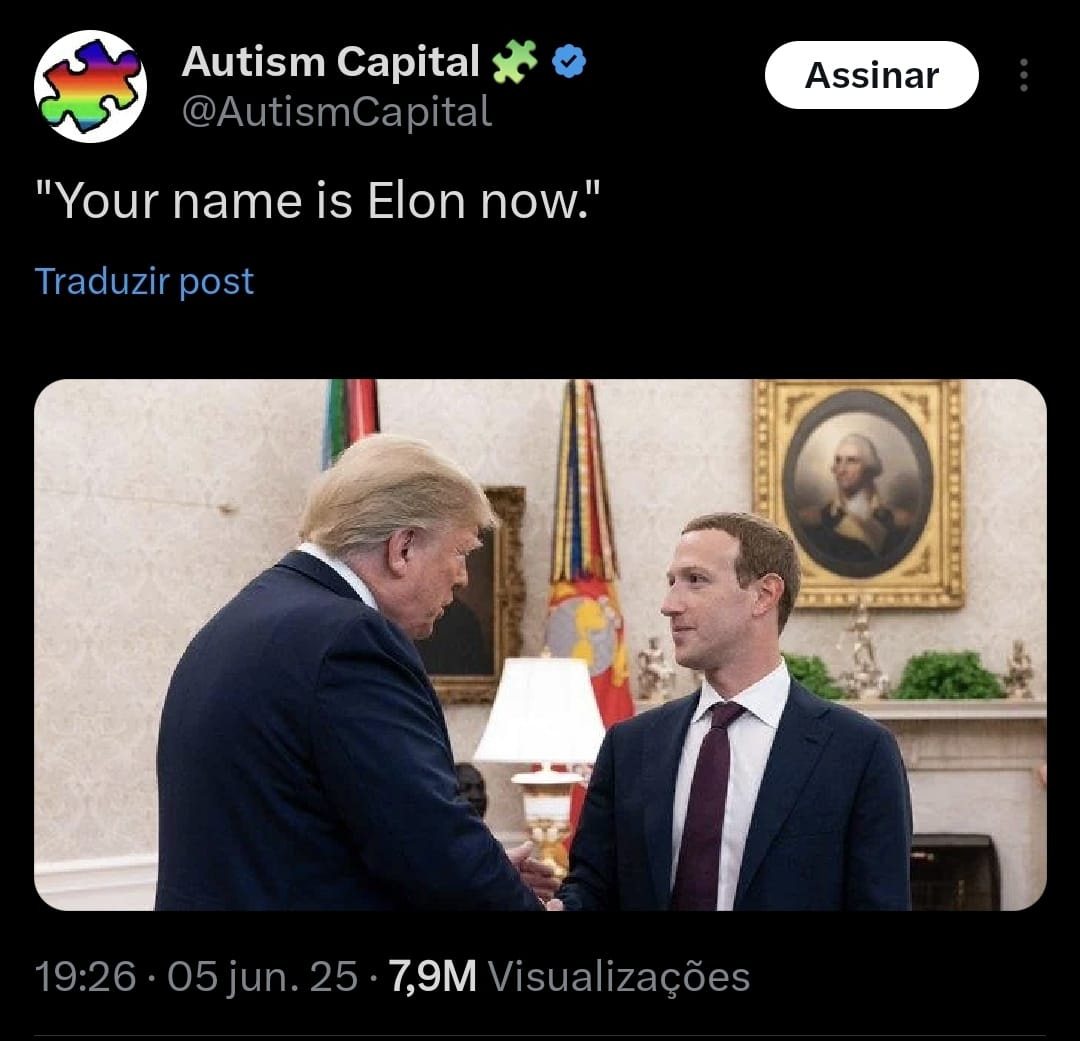
Task: Open the Autism Capital display name
Action: (330, 61)
